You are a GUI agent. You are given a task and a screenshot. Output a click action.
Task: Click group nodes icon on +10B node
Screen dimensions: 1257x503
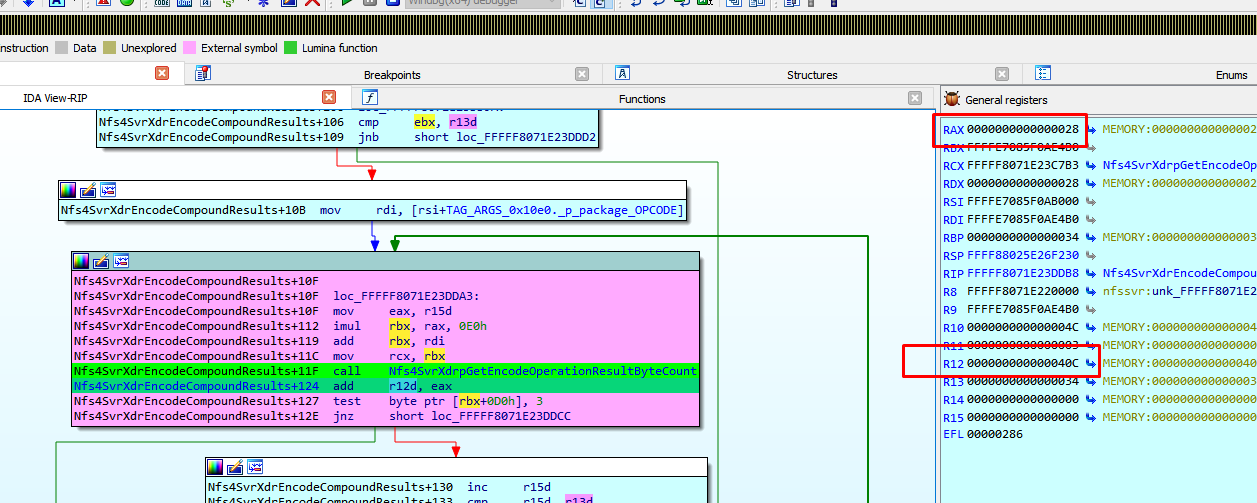[108, 190]
